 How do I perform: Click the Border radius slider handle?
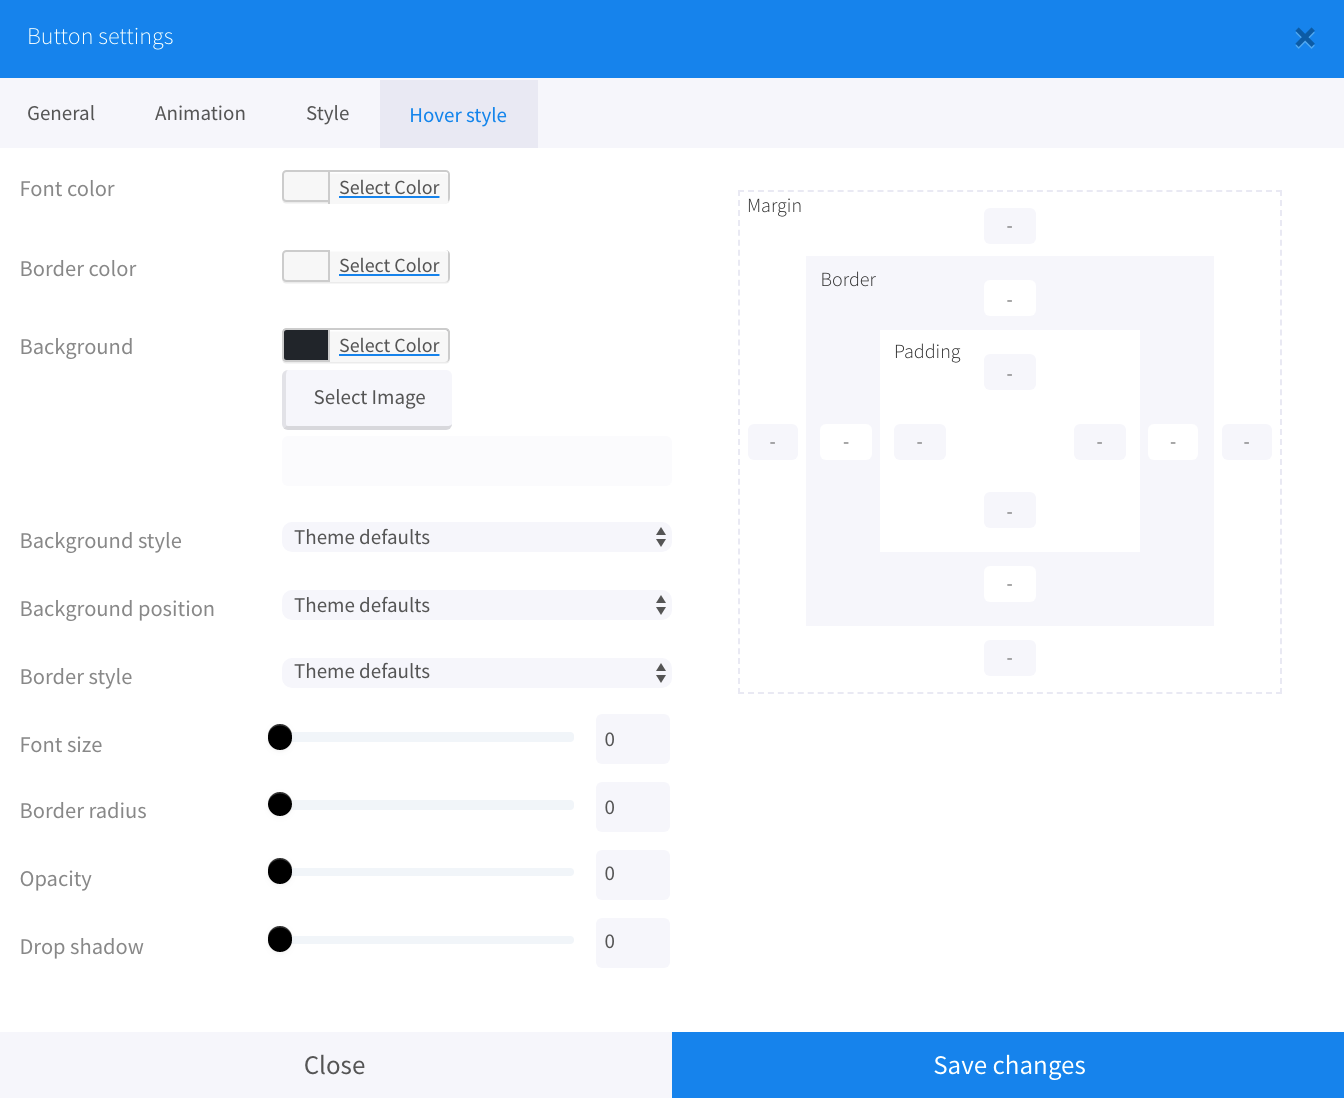coord(280,804)
